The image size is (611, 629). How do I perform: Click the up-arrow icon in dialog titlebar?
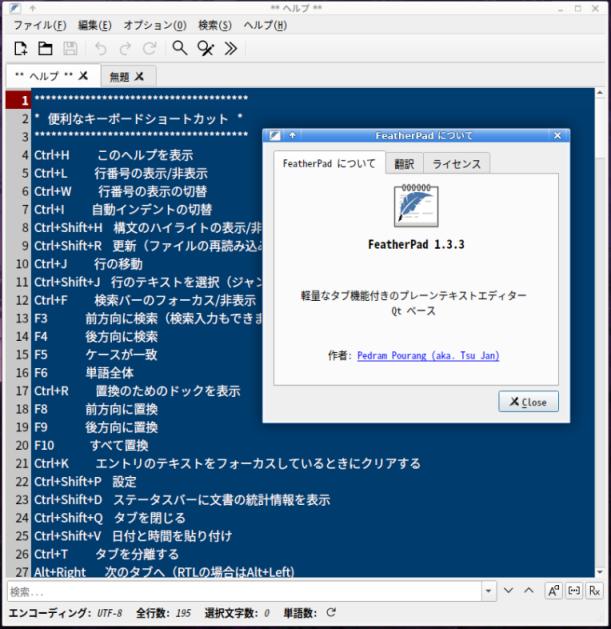click(x=292, y=136)
